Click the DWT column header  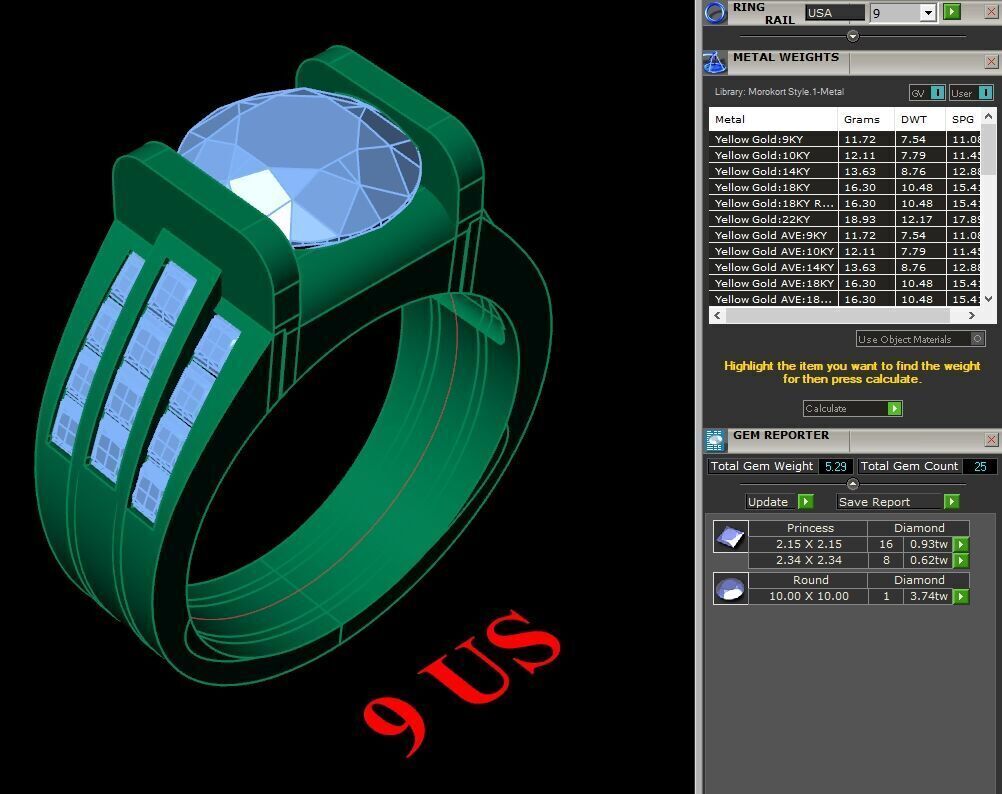[x=920, y=119]
